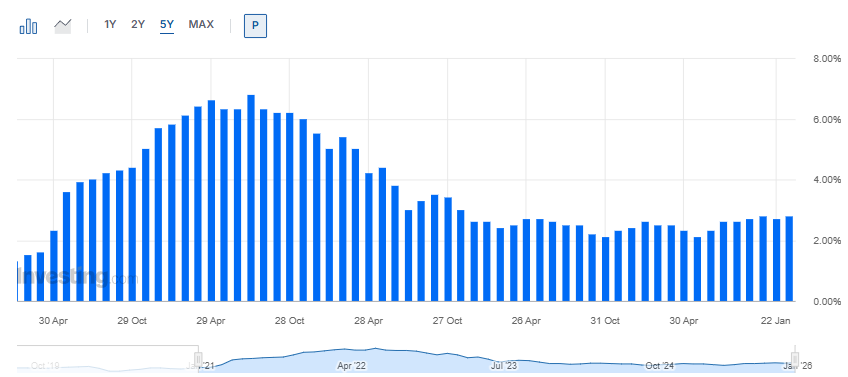This screenshot has height=377, width=848.
Task: Click Oct '24 in the navigator
Action: point(659,366)
